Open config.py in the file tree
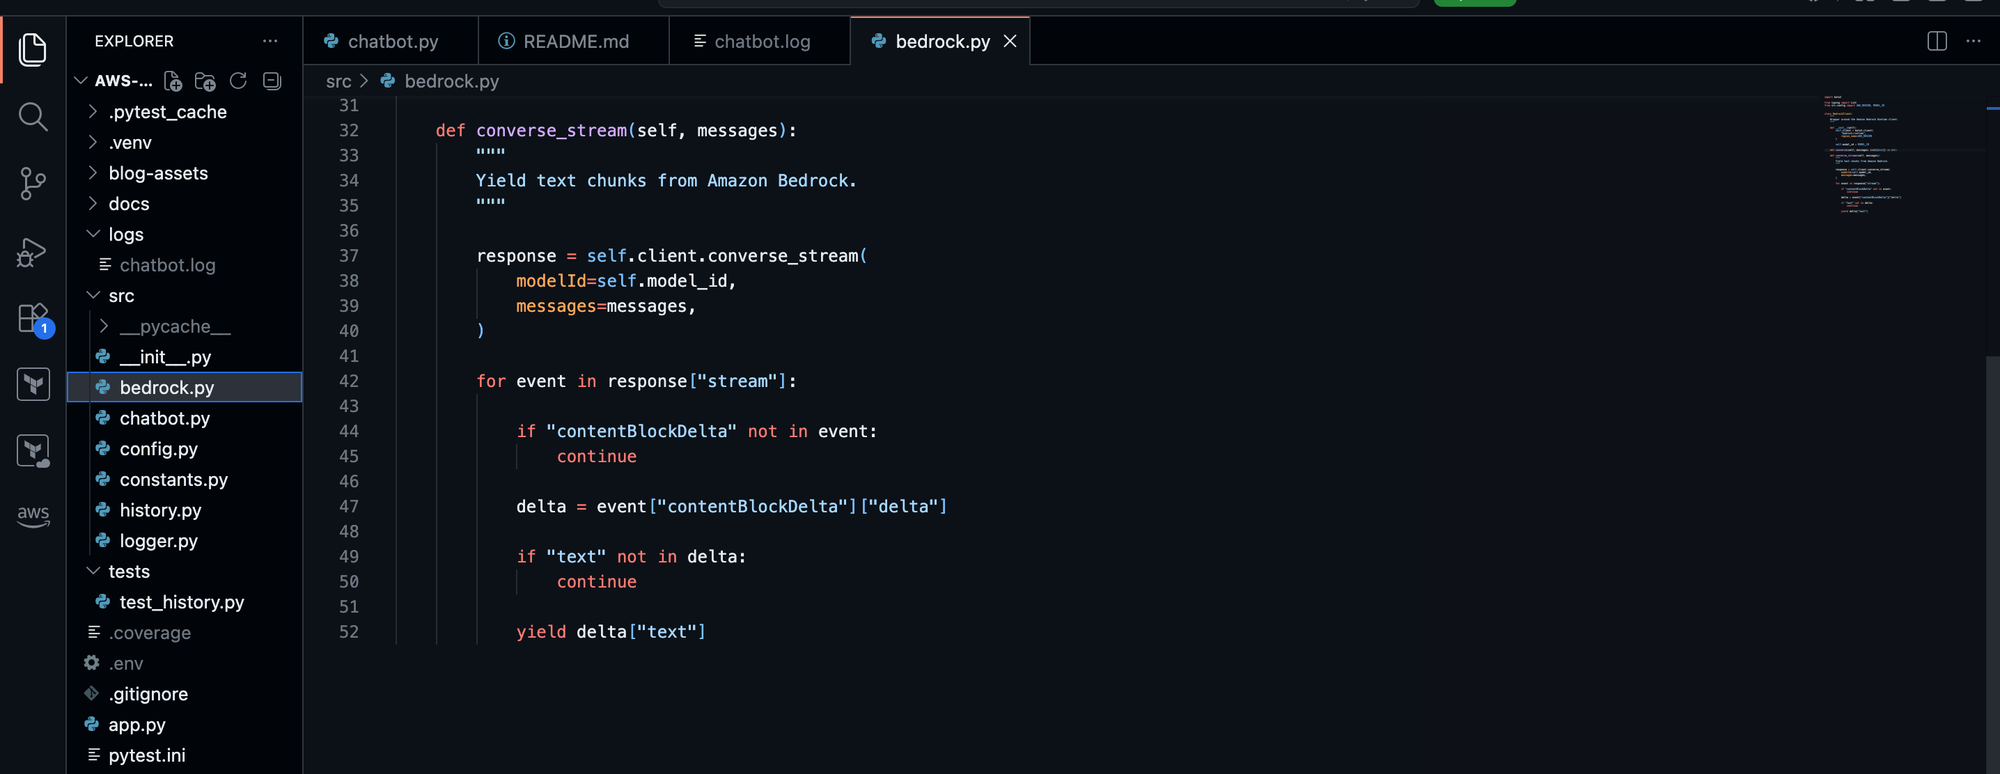 click(x=185, y=449)
